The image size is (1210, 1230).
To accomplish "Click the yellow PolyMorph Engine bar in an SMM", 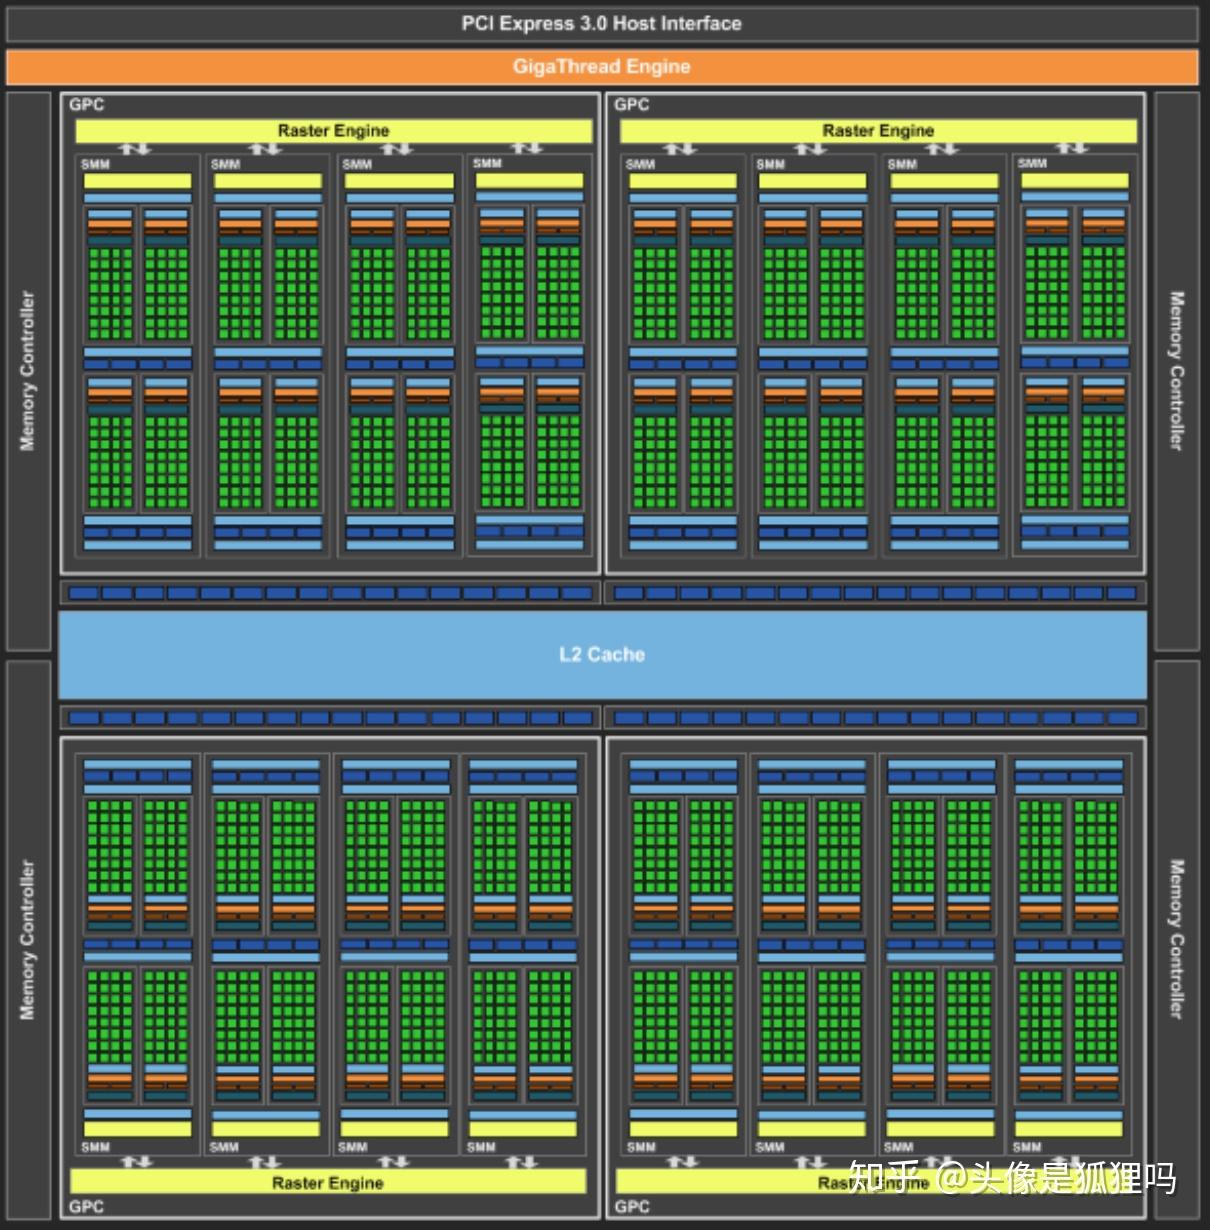I will click(136, 180).
